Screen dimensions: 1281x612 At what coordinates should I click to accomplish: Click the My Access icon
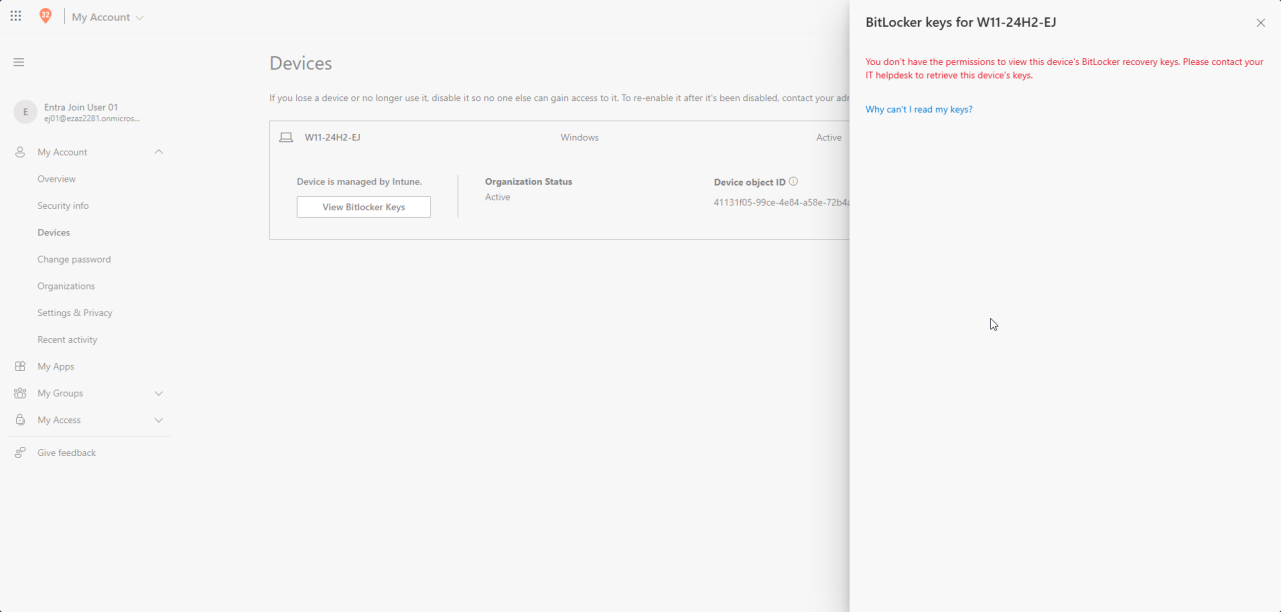[x=20, y=420]
